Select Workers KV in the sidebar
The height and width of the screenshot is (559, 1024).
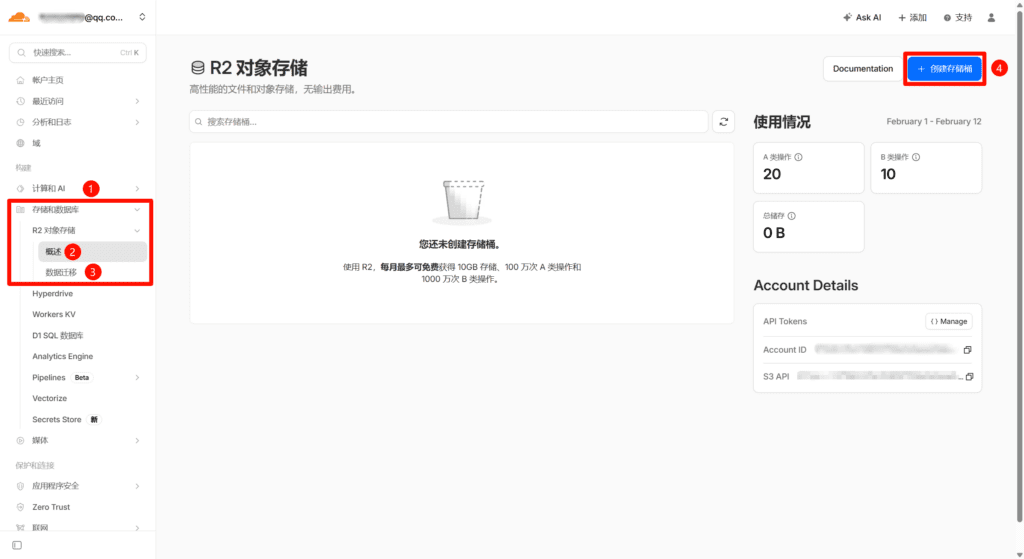54,315
